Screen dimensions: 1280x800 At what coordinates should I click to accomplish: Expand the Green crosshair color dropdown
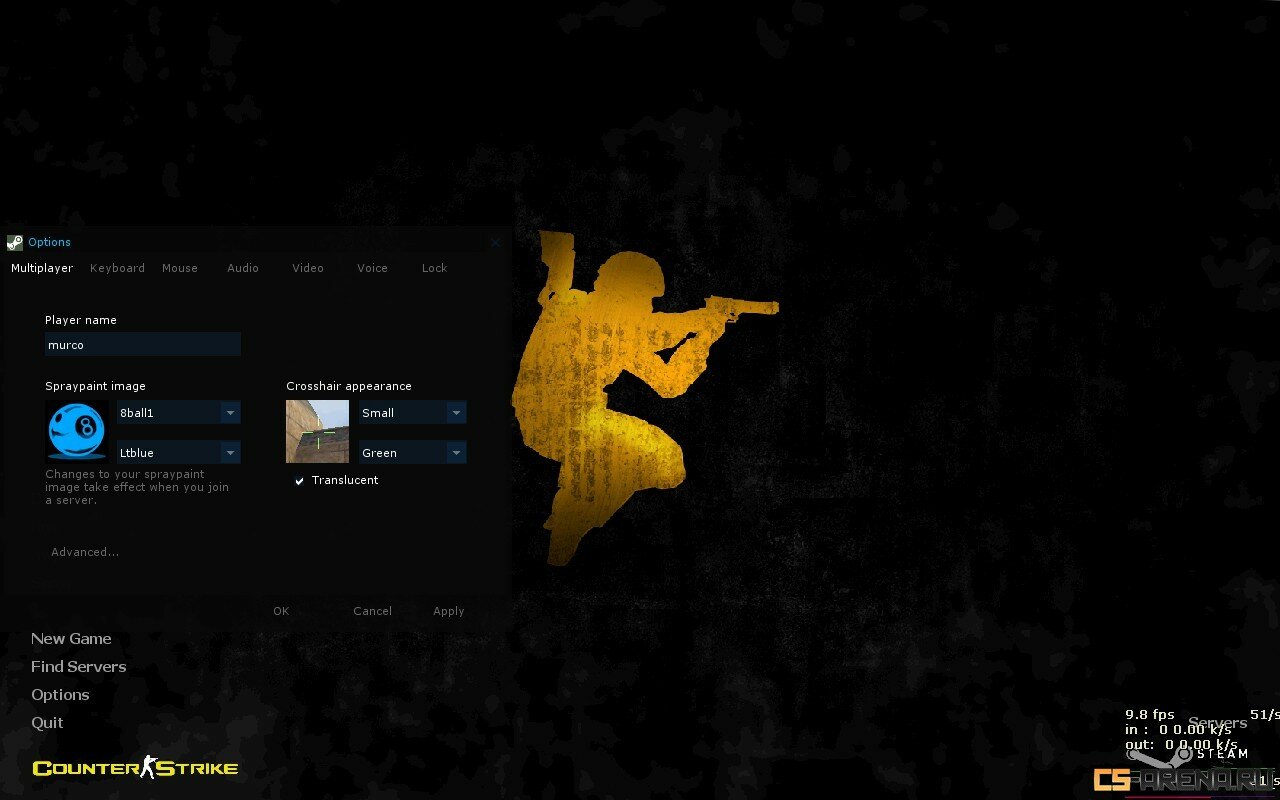pyautogui.click(x=456, y=453)
